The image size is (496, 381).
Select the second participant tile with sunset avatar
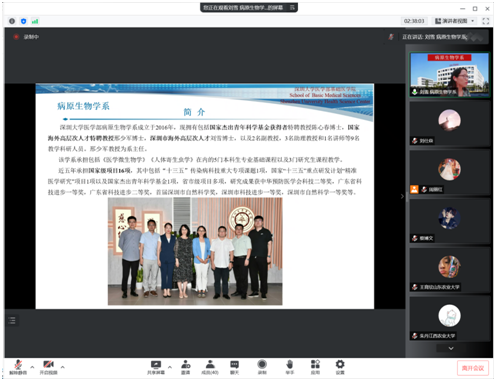click(449, 123)
